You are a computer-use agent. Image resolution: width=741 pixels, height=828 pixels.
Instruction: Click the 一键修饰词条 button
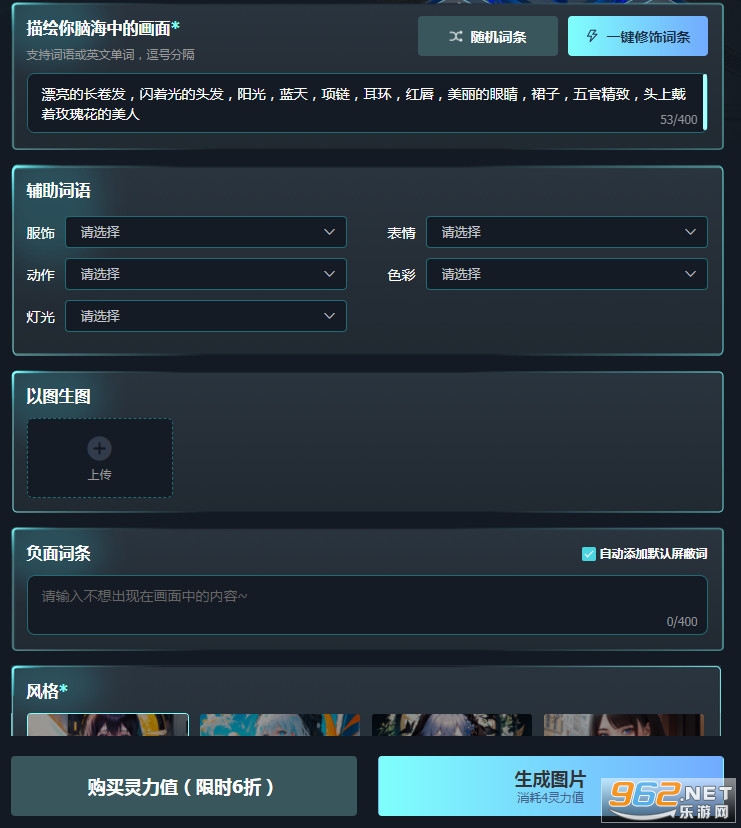(637, 36)
